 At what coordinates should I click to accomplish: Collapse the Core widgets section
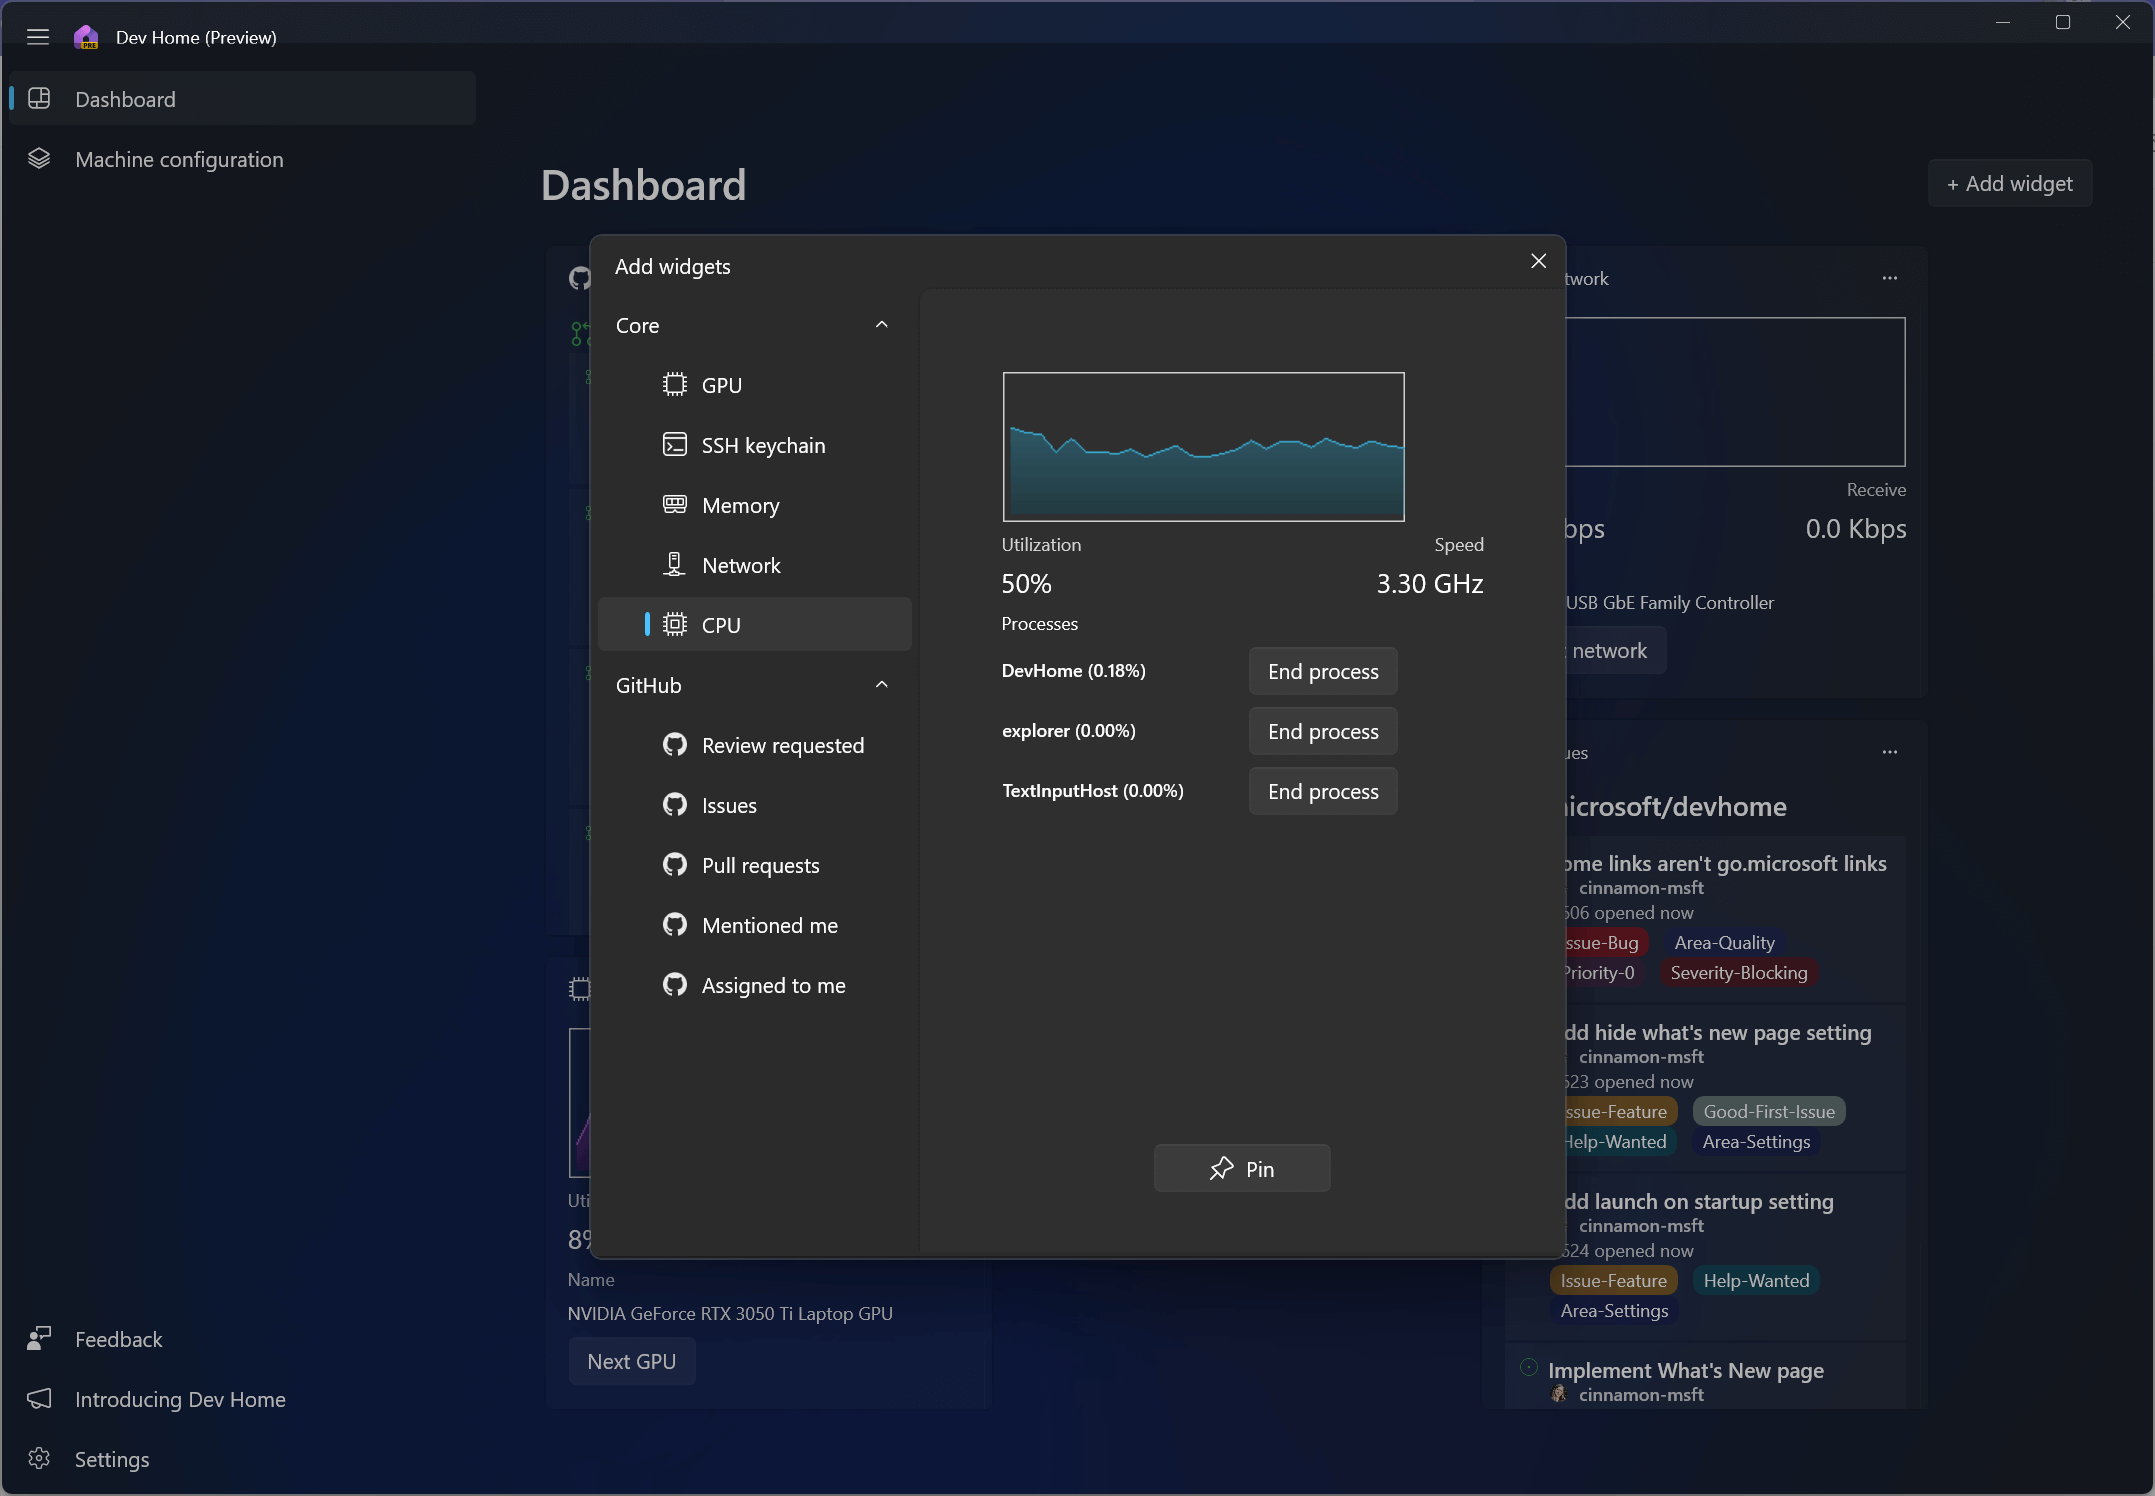pyautogui.click(x=881, y=324)
